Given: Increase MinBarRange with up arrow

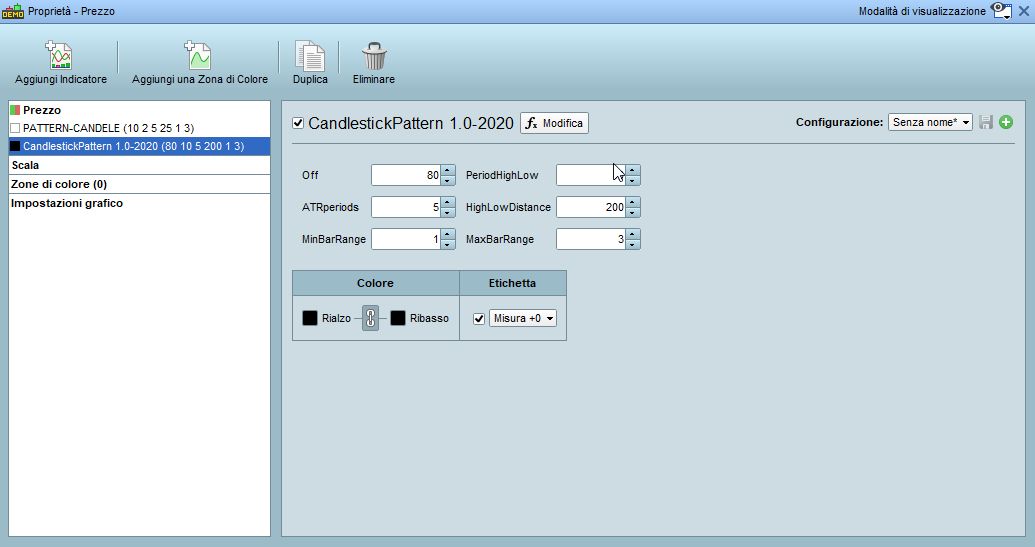Looking at the screenshot, I should point(448,234).
